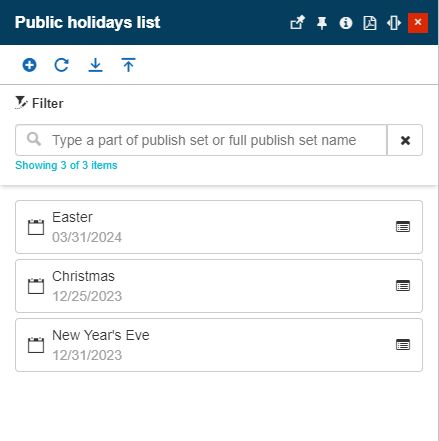Click the date 12/25/2023
The width and height of the screenshot is (439, 441).
(x=87, y=296)
